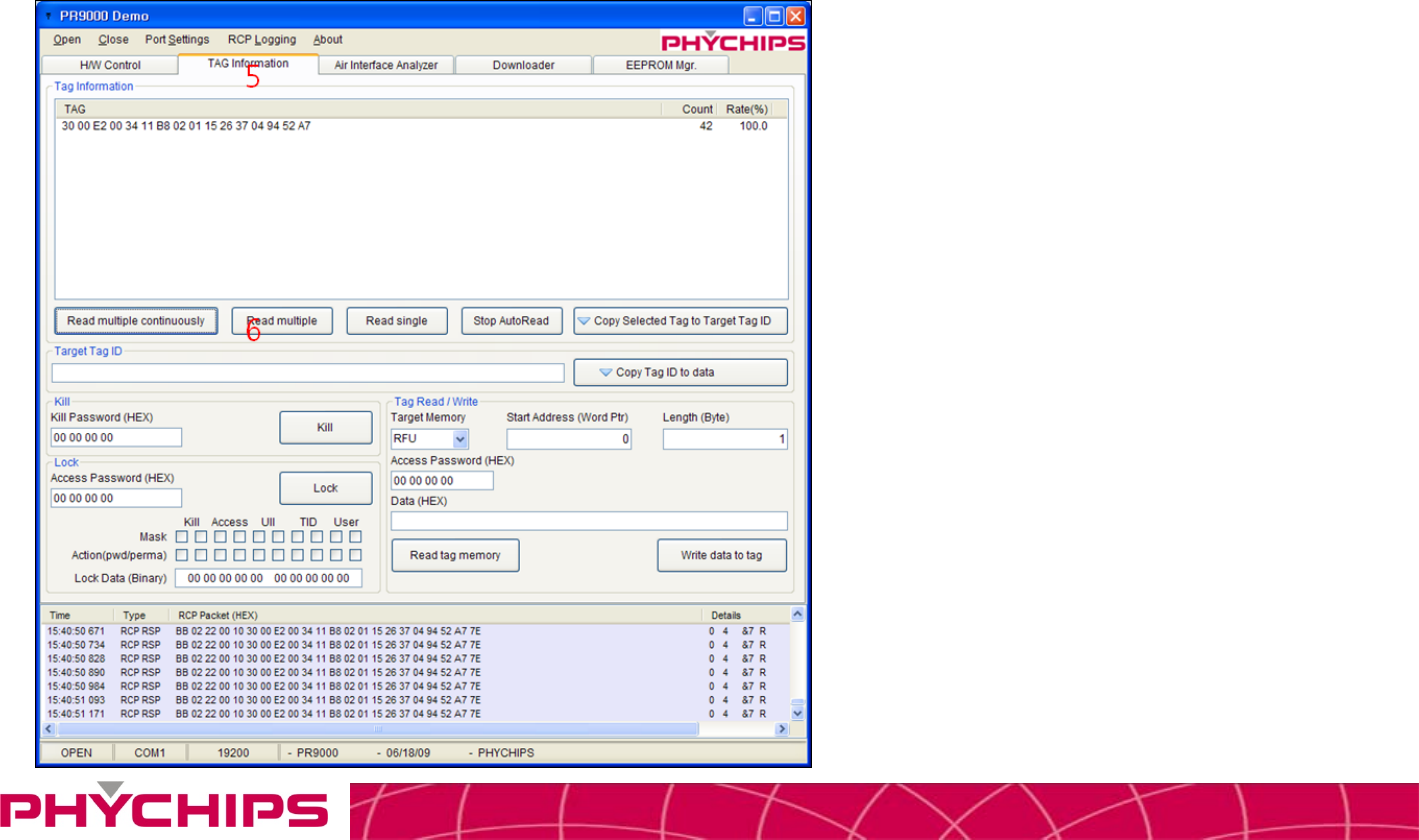Open the Port Settings menu
Screen dimensions: 1419x840
click(177, 40)
